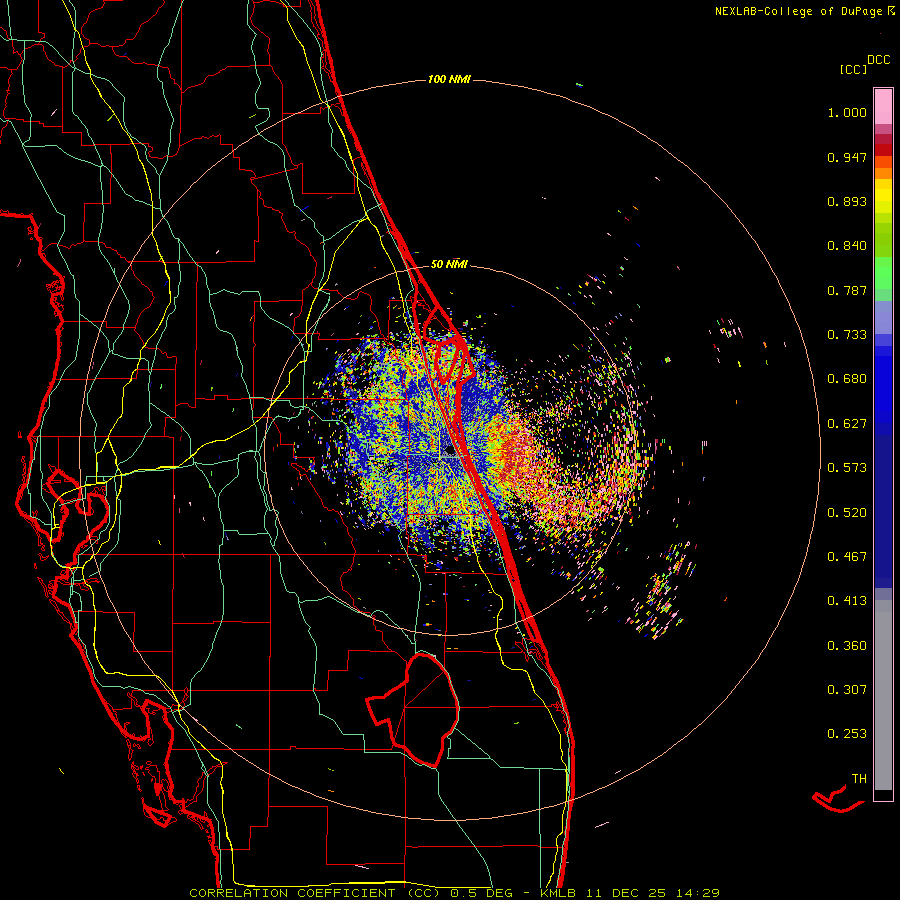Screen dimensions: 900x900
Task: Click the KMLB radar site marker on map
Action: pos(449,451)
